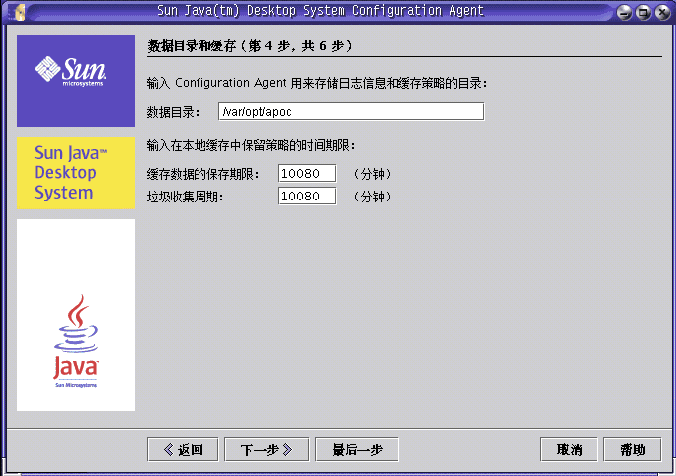676x476 pixels.
Task: Click the 垃圾收集周期: label
Action: (185, 197)
